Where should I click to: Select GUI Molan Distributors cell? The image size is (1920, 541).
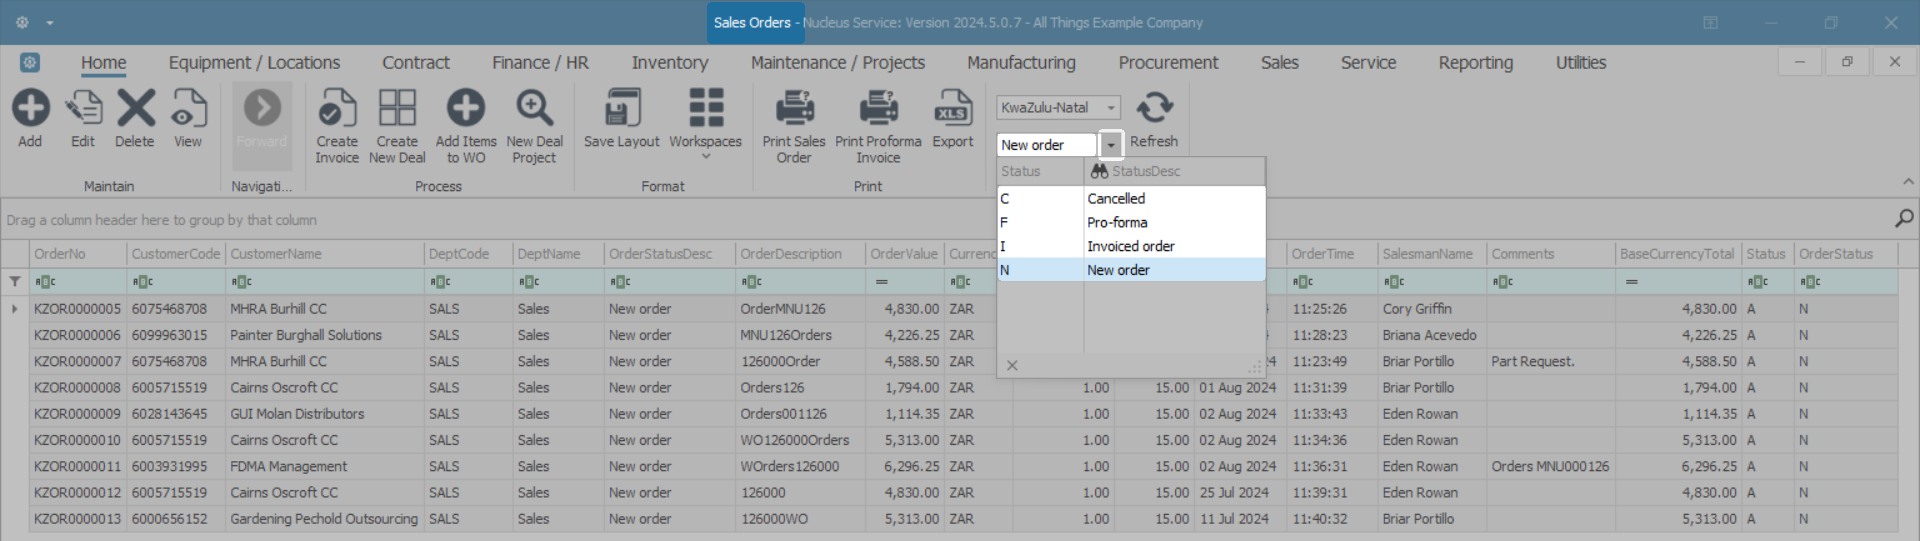point(325,414)
